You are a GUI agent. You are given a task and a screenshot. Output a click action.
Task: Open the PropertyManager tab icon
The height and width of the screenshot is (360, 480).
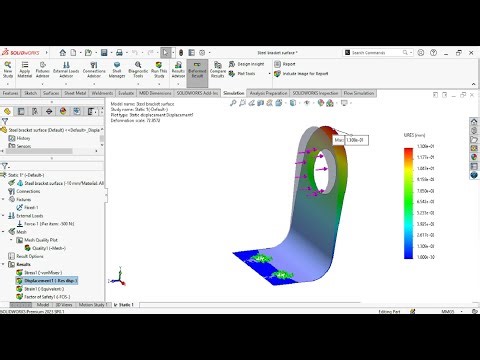(21, 111)
